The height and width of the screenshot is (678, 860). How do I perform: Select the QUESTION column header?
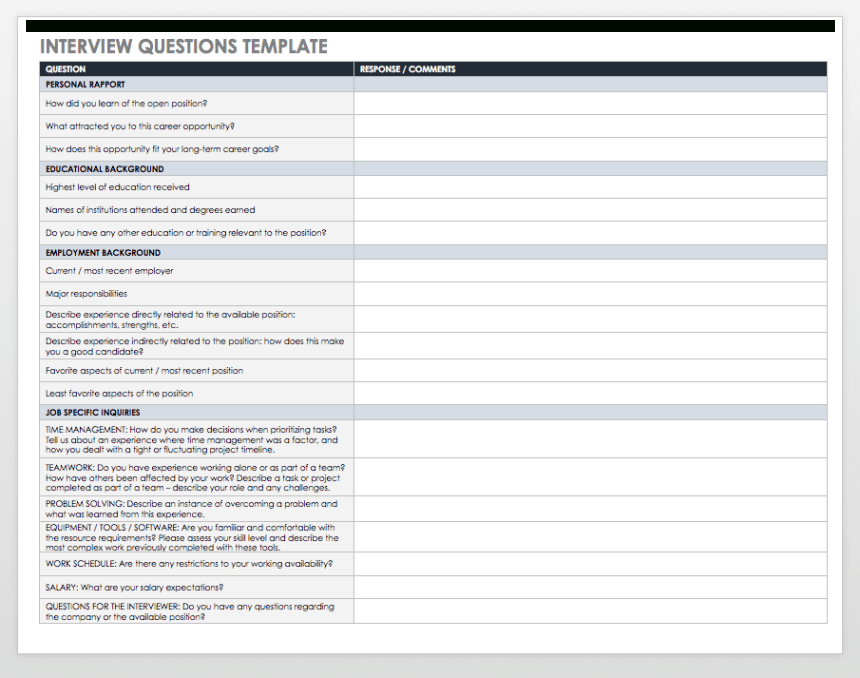[196, 69]
